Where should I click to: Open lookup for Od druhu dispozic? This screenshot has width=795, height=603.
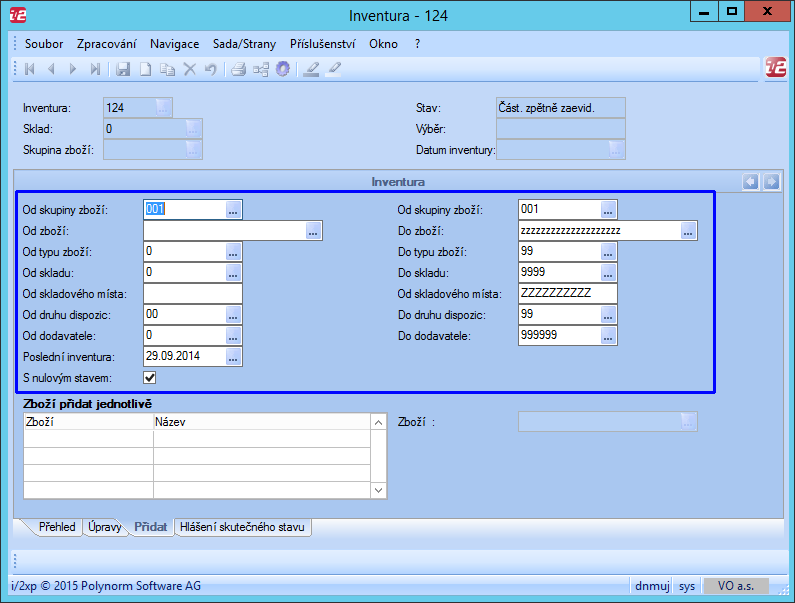233,315
